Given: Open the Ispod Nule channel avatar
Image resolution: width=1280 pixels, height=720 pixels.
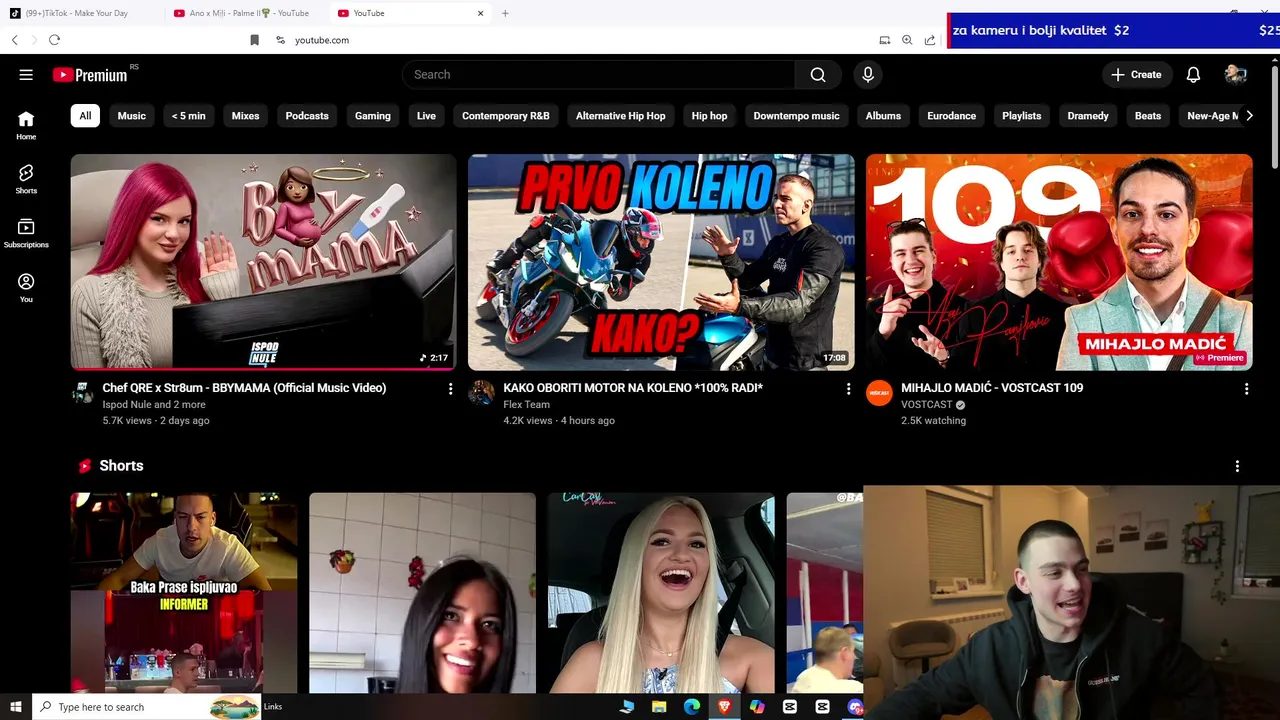Looking at the screenshot, I should tap(82, 392).
